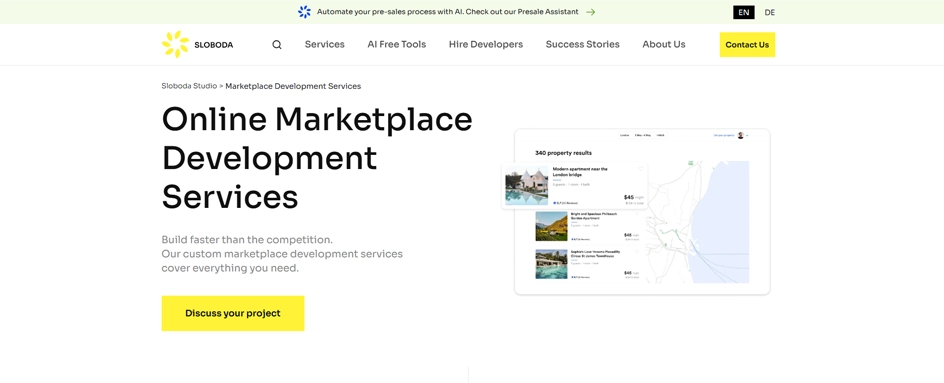Viewport: 944px width, 383px height.
Task: Click the map in the property mockup
Action: [x=698, y=222]
